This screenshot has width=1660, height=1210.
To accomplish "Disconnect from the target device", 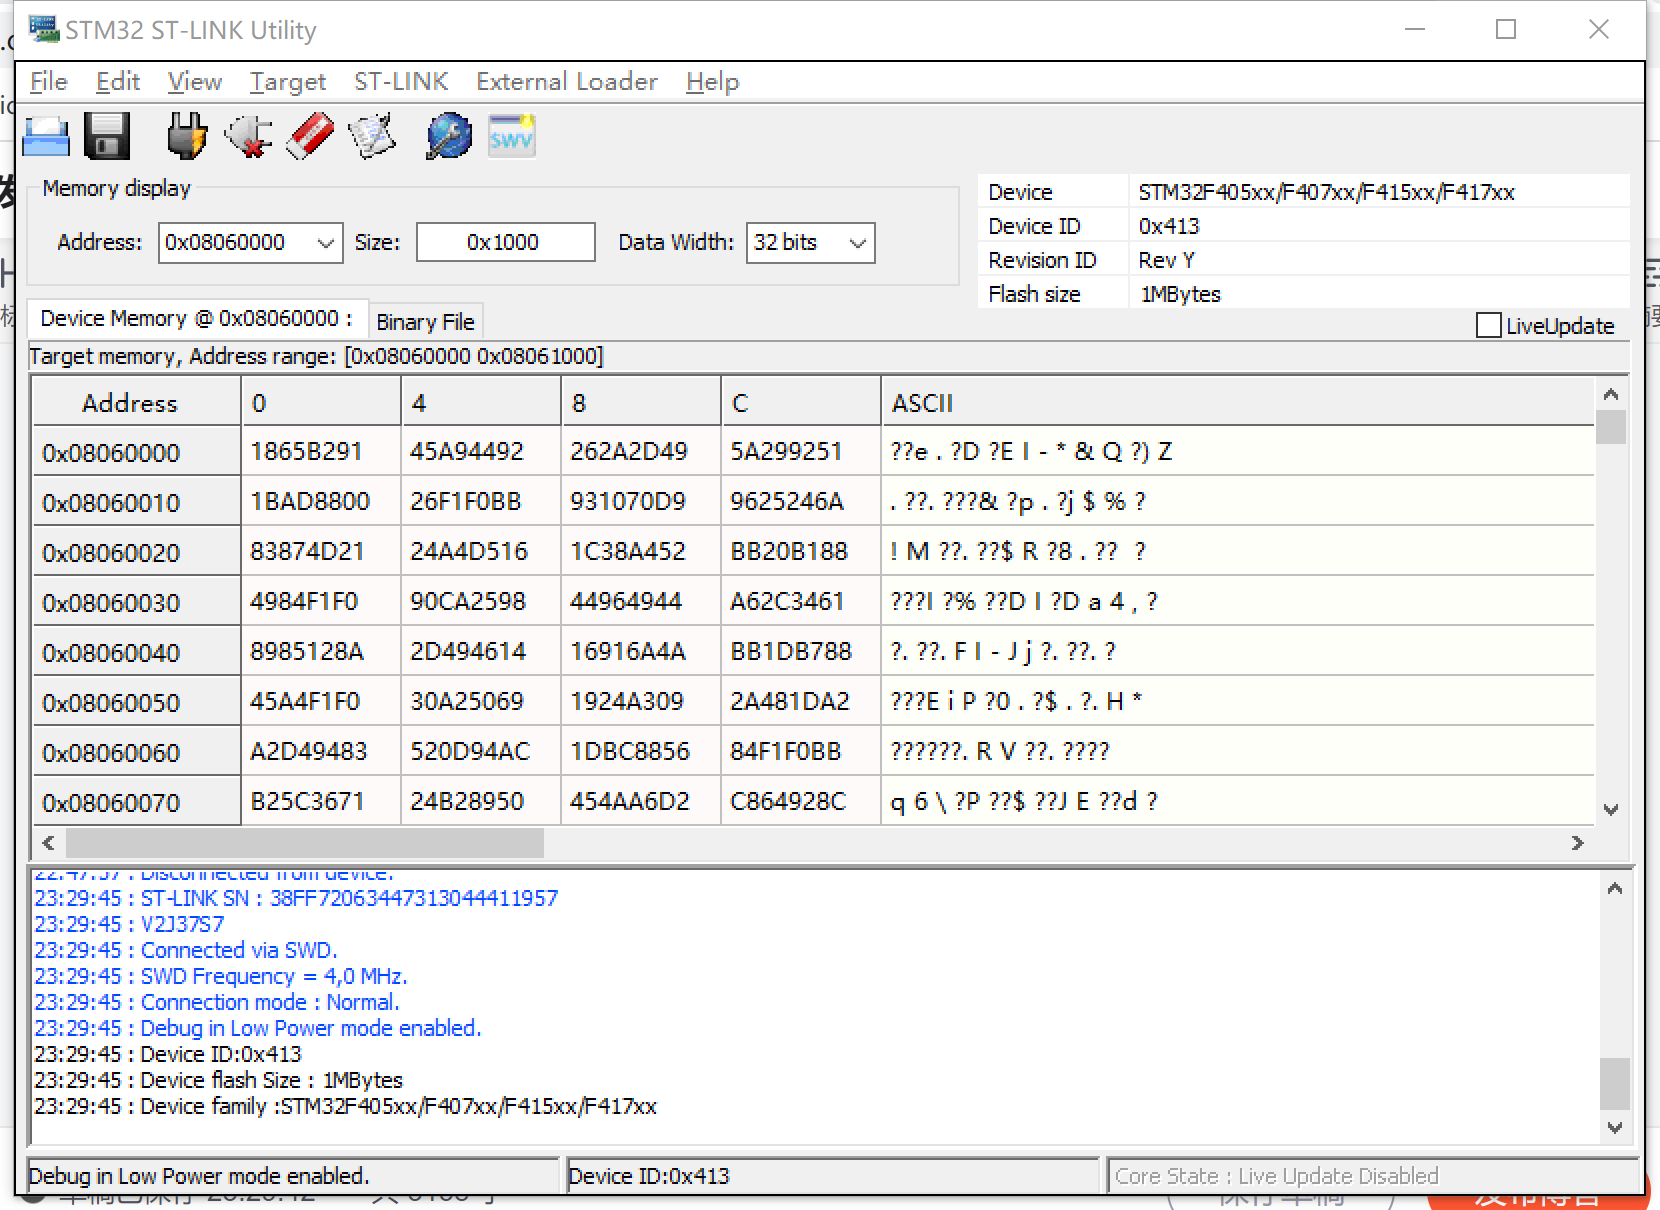I will point(246,135).
